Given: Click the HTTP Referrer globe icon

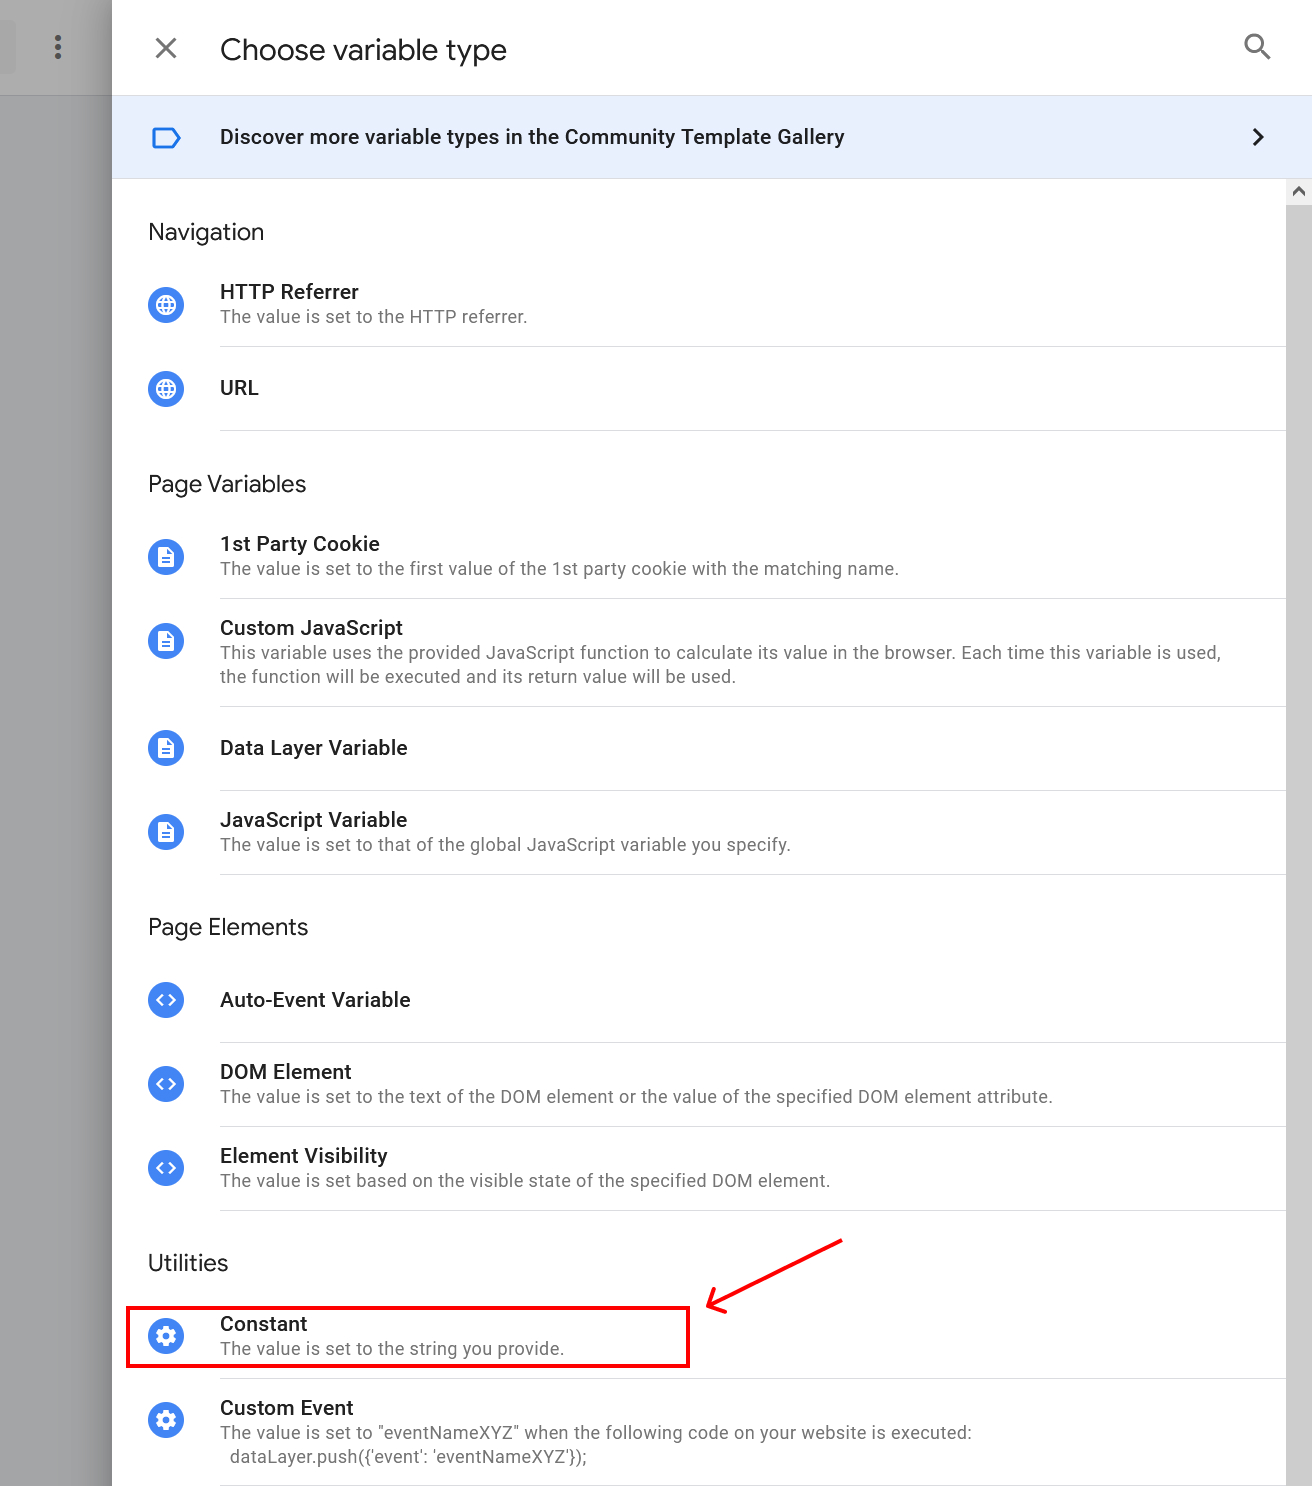Looking at the screenshot, I should [x=166, y=305].
